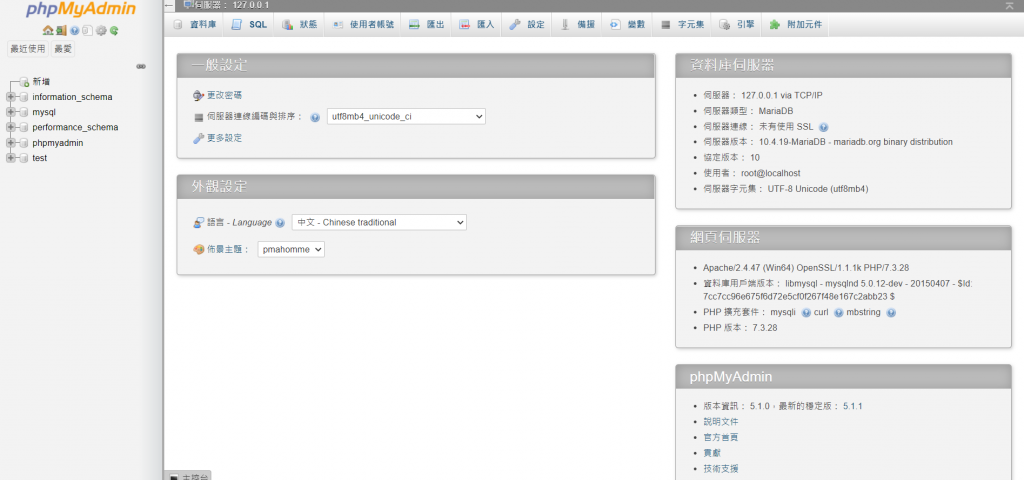Open the 附加元件 plugins tab

click(x=795, y=25)
